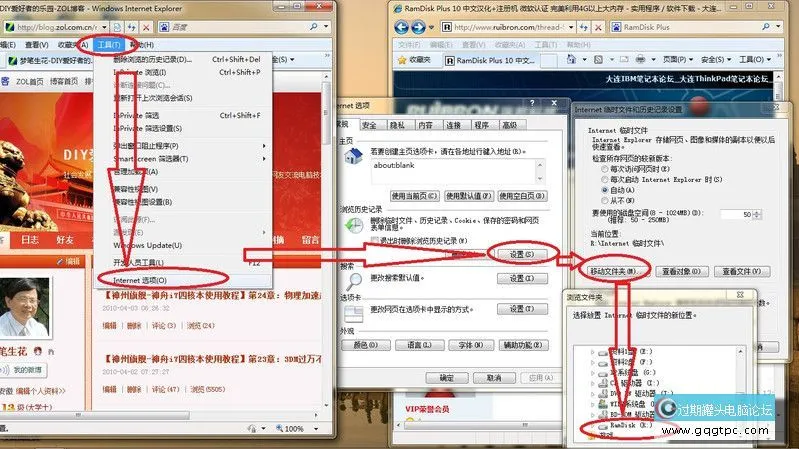
Task: Click ZOL site icon in address bar
Action: click(10, 27)
